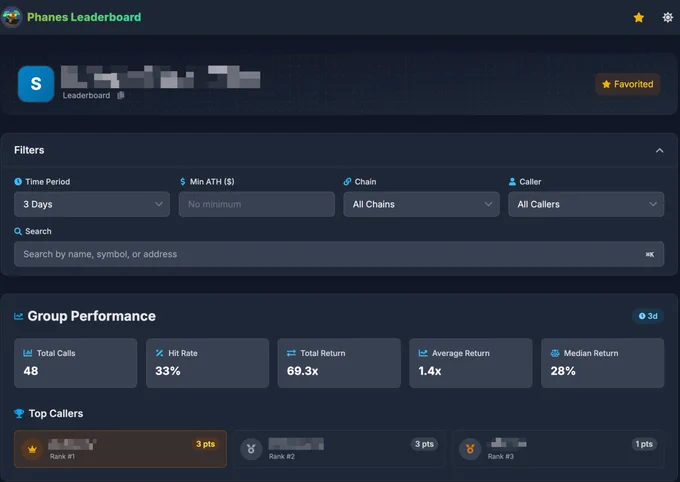Copy leaderboard link with the copy icon
This screenshot has height=482, width=680.
tap(121, 95)
